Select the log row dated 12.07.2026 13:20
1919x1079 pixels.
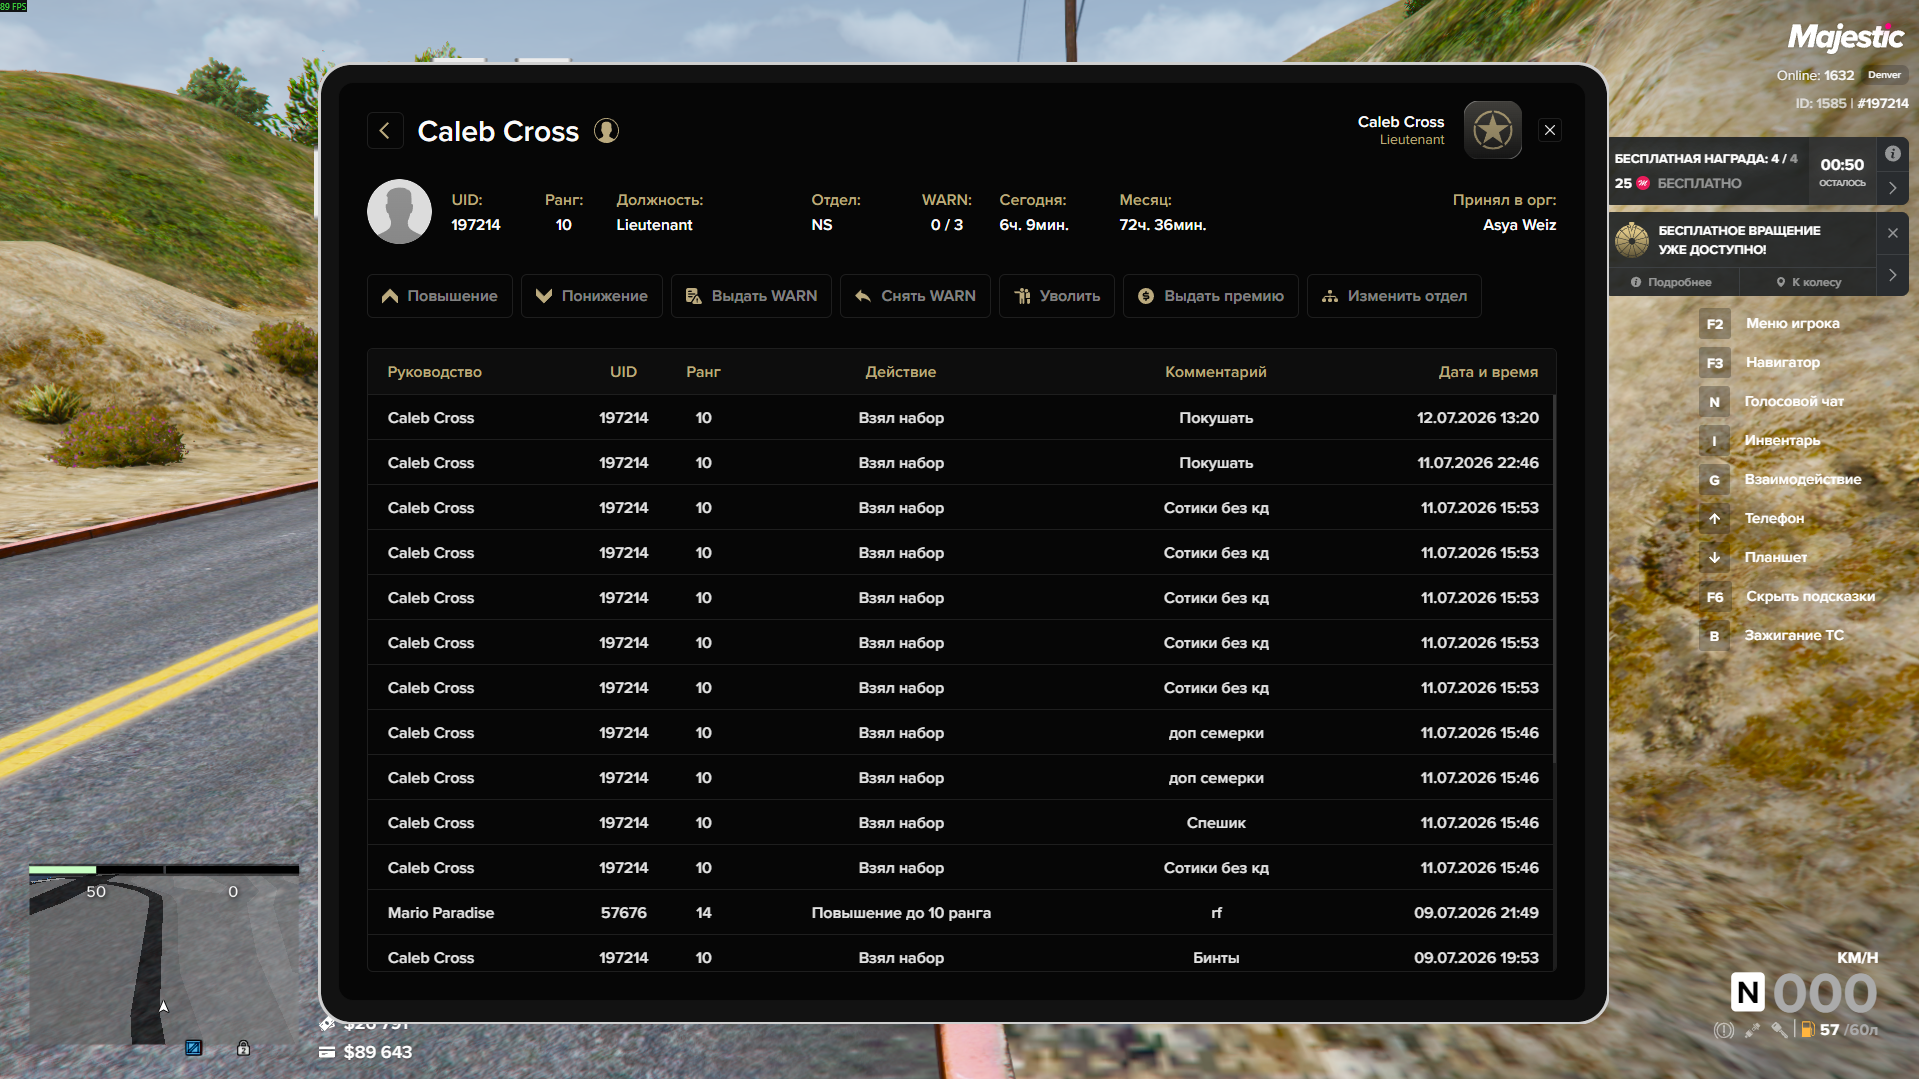click(961, 418)
